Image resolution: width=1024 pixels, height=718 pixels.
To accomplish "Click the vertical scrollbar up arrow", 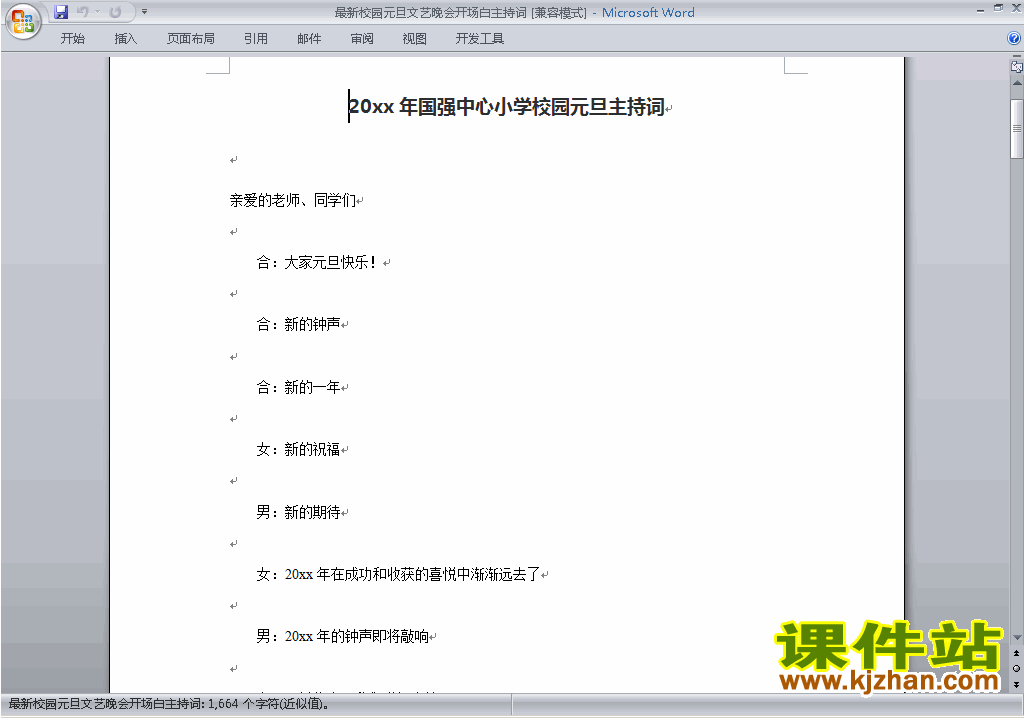I will [1017, 84].
